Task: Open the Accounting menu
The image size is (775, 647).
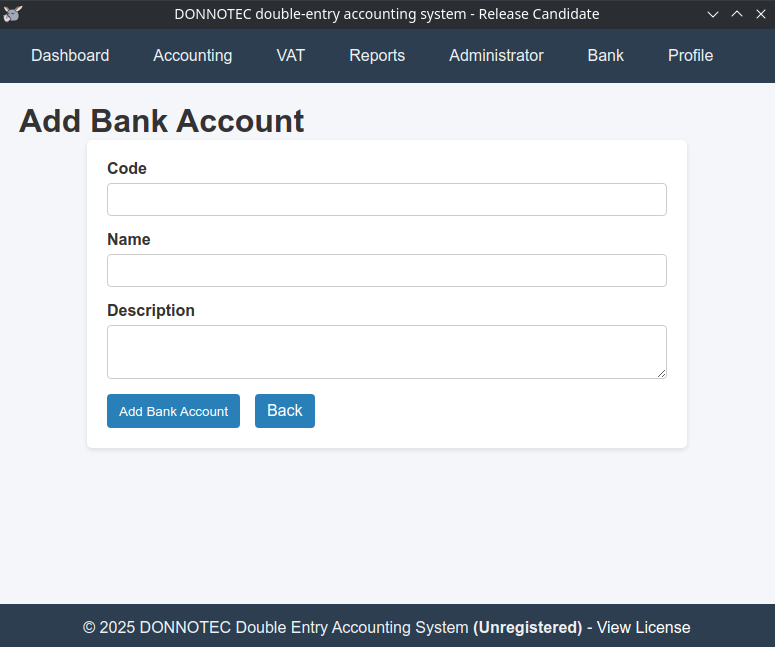Action: tap(193, 55)
